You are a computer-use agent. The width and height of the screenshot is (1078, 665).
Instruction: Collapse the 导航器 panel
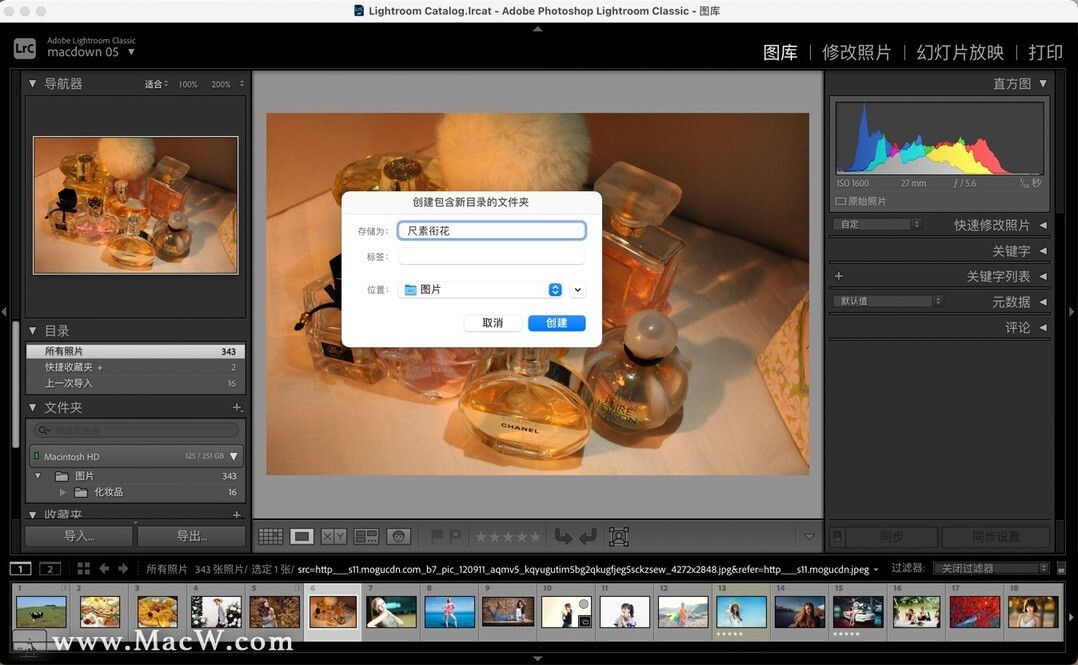32,83
